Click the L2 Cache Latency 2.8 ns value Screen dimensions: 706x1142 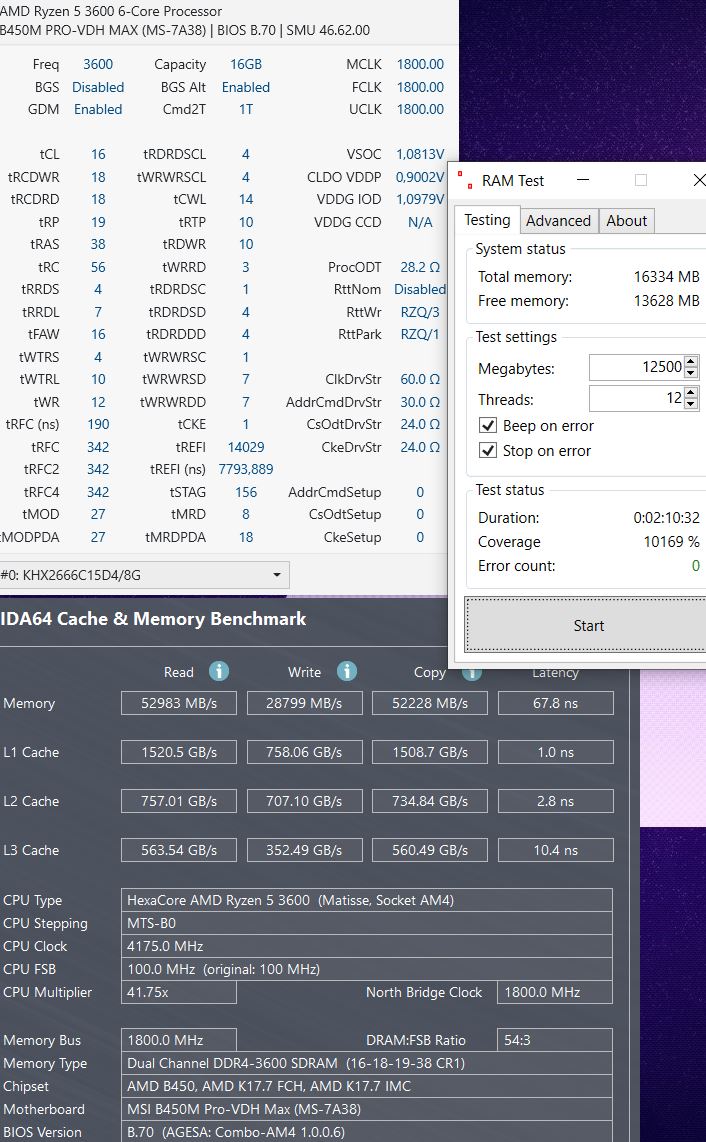click(x=556, y=801)
